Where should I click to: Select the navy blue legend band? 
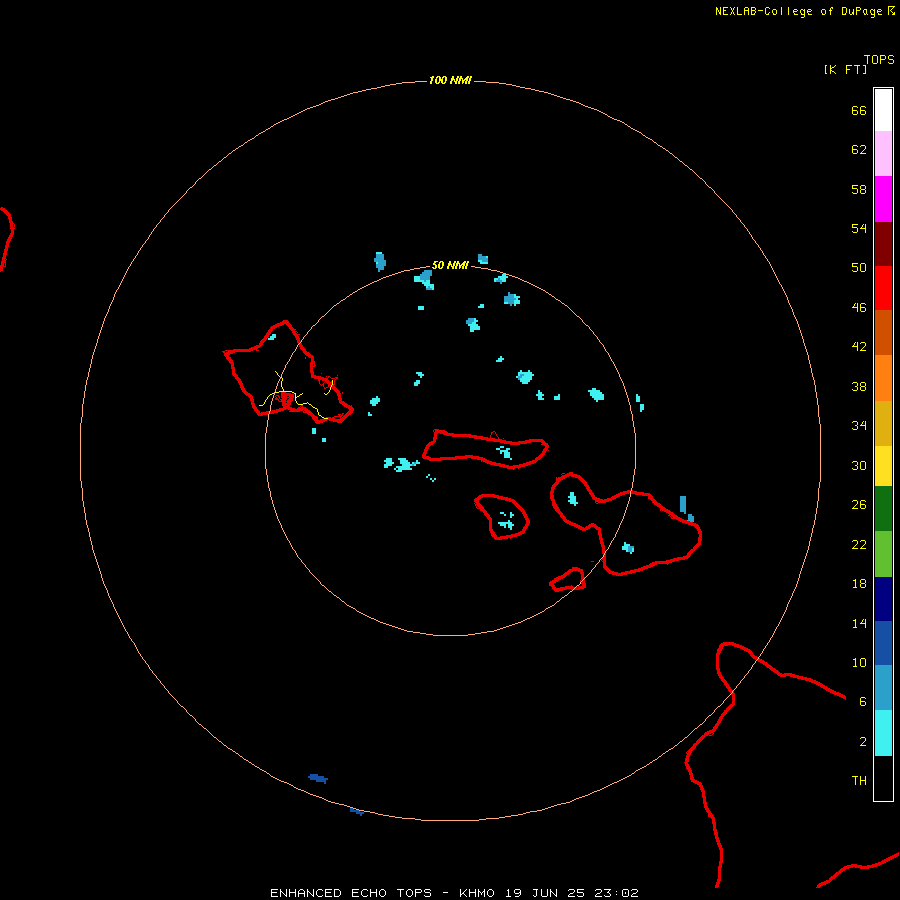[883, 599]
